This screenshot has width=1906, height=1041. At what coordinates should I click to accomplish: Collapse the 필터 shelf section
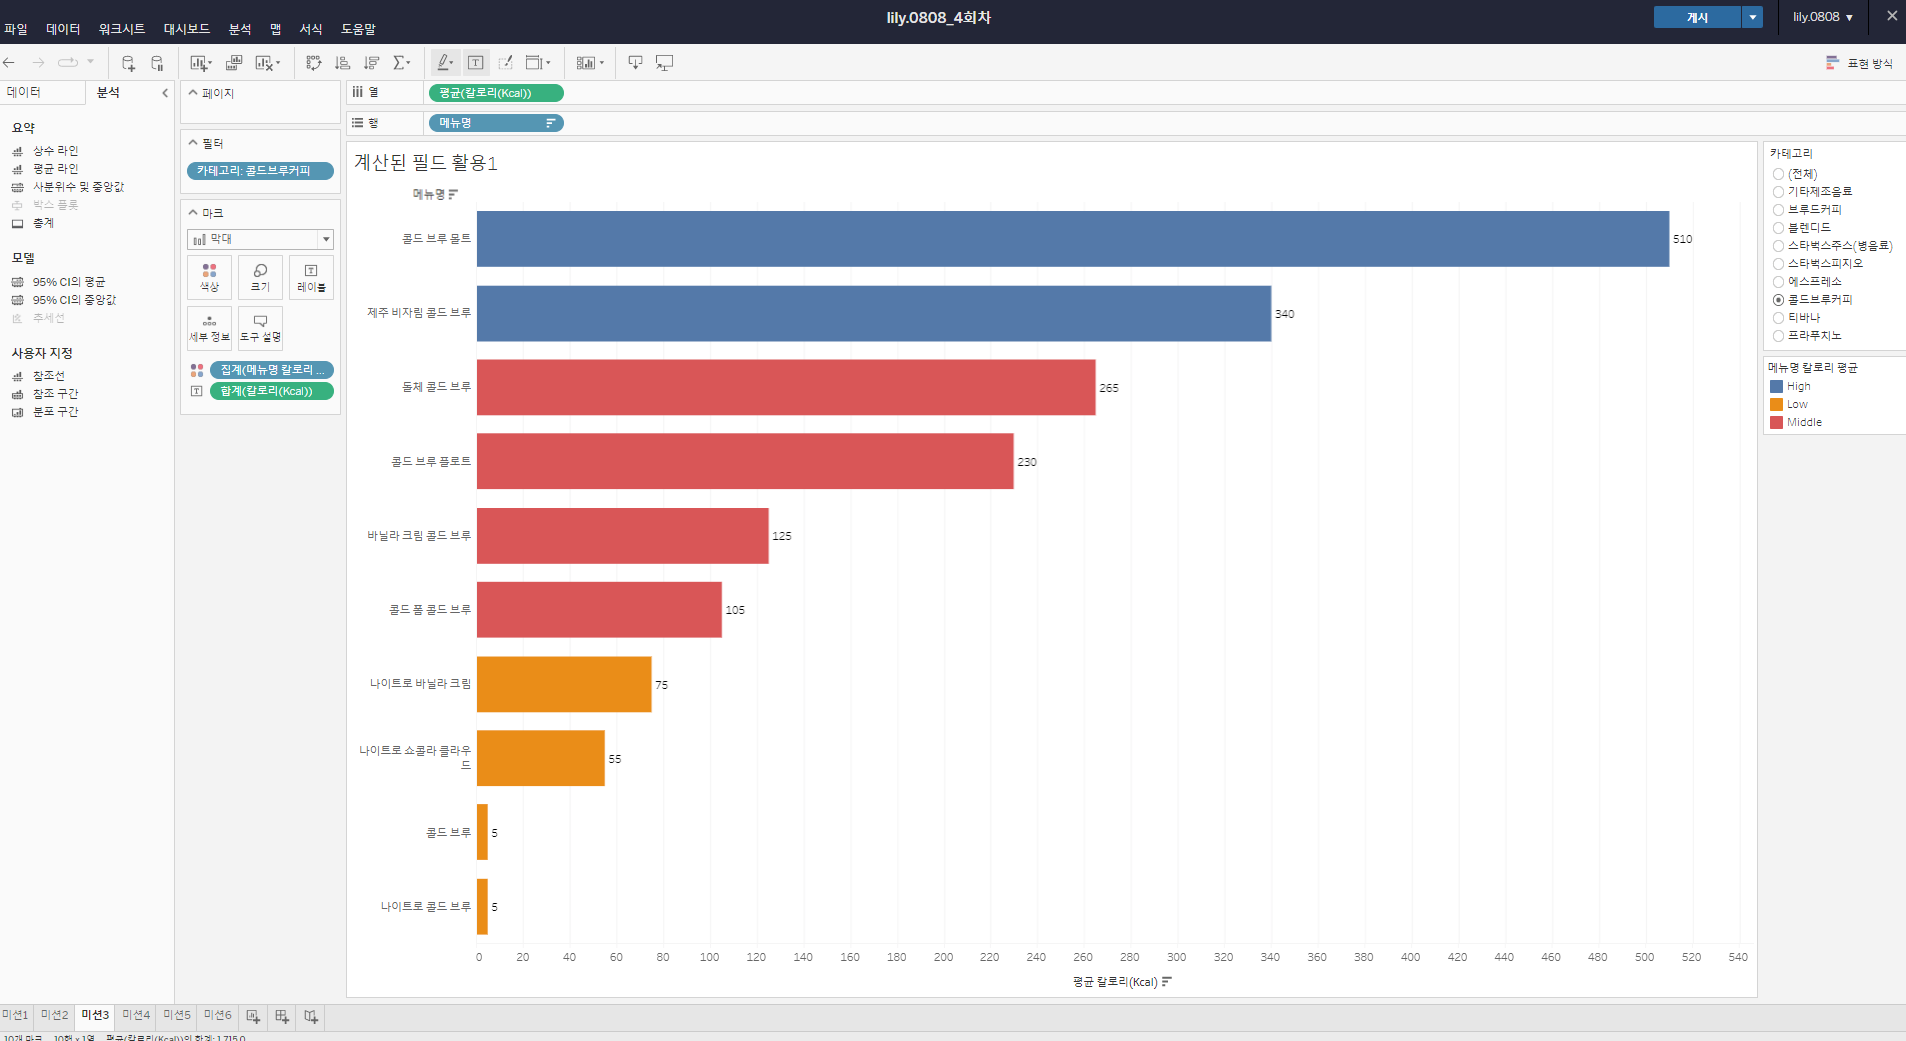pyautogui.click(x=193, y=143)
